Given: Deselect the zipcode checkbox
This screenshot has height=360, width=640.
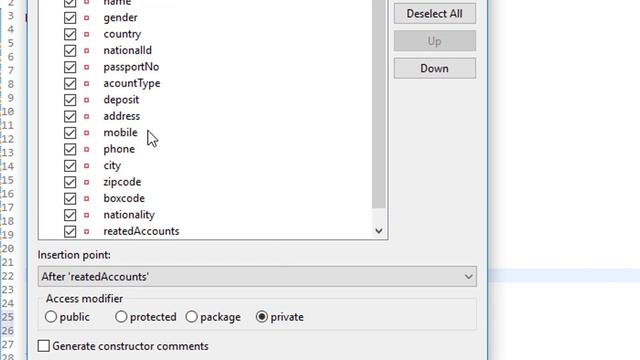Looking at the screenshot, I should click(x=70, y=182).
